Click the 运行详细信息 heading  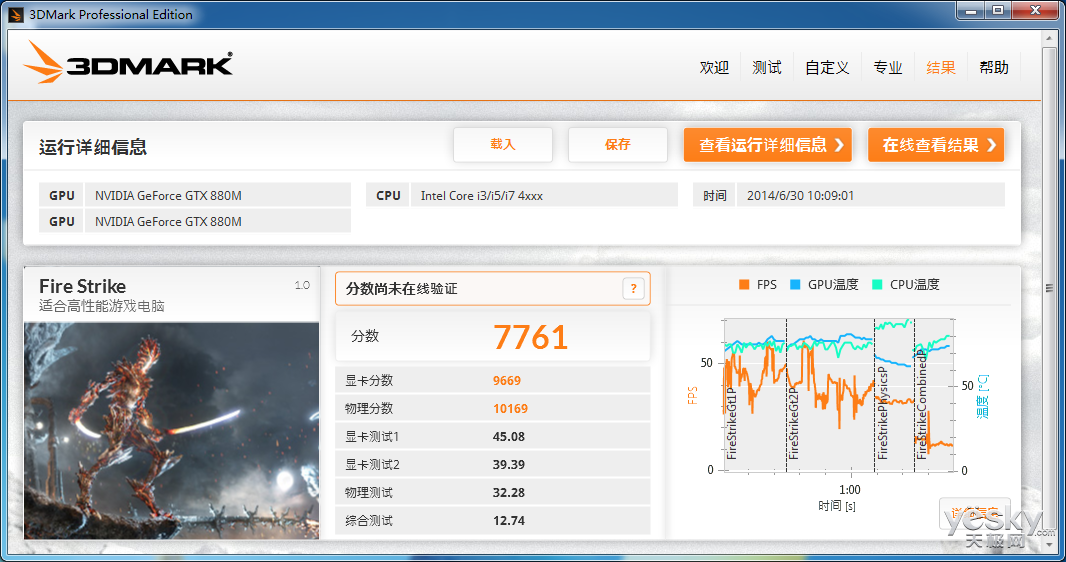point(92,147)
